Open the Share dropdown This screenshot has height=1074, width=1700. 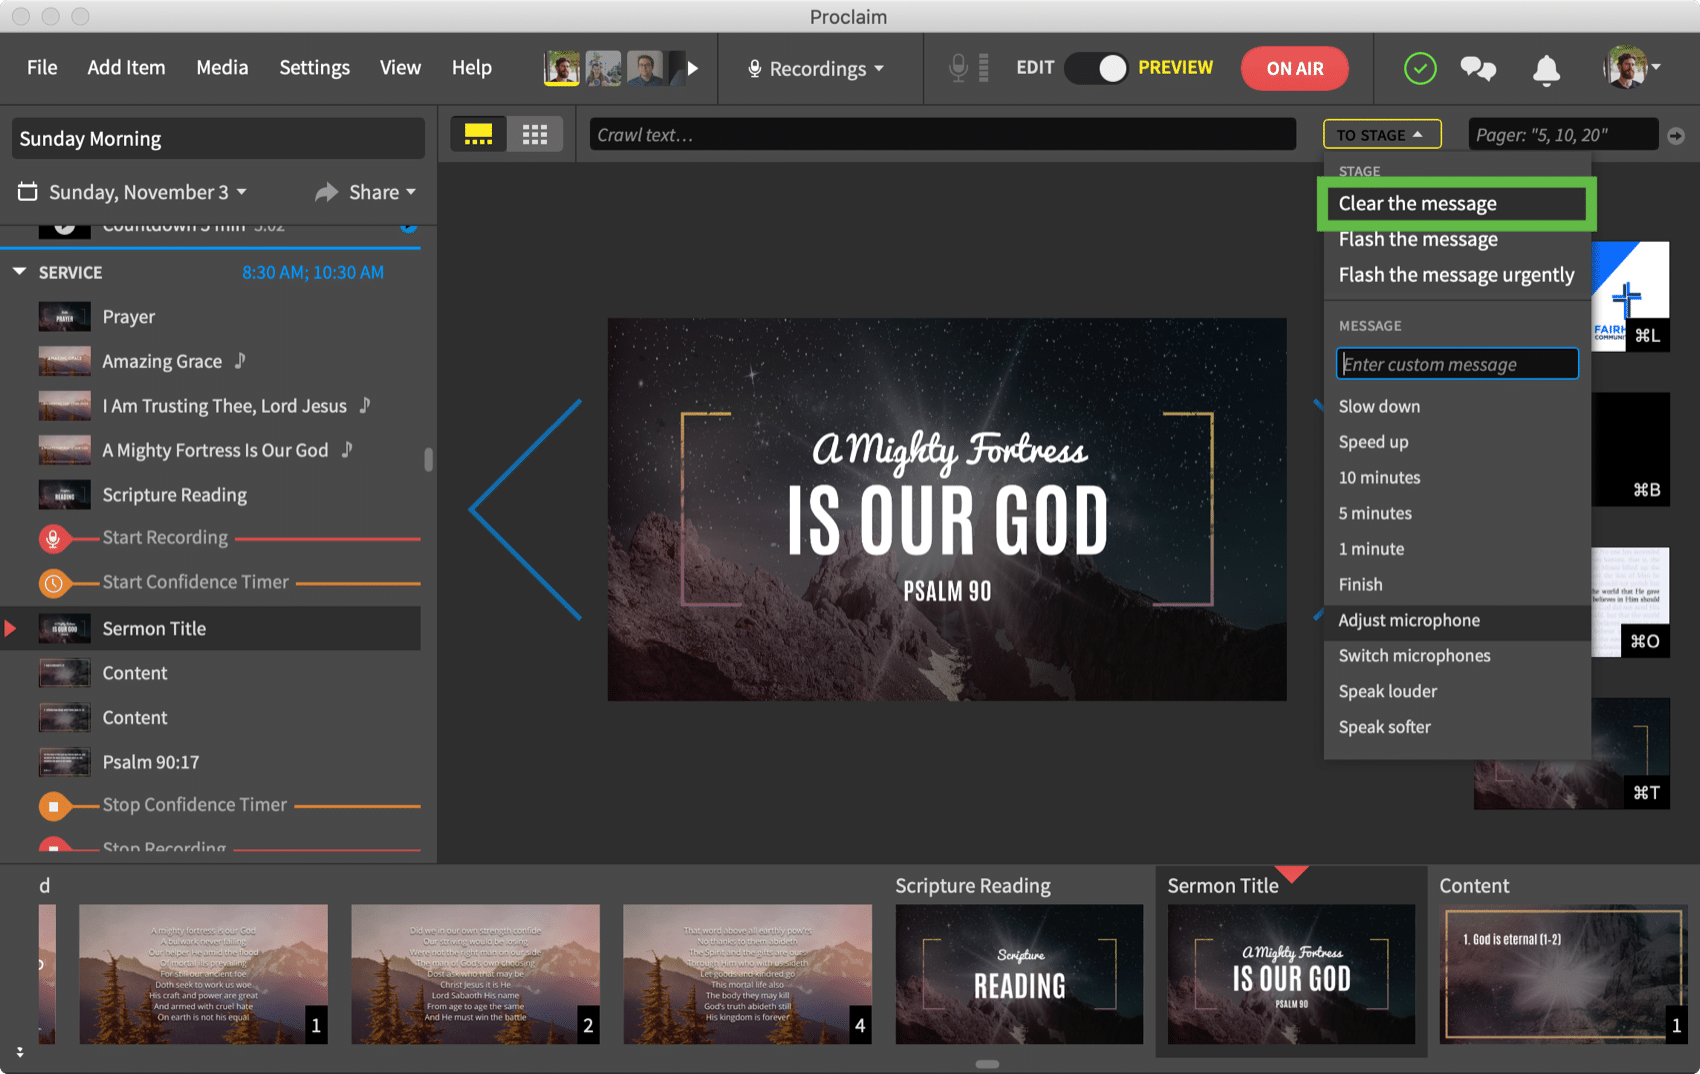pyautogui.click(x=365, y=192)
